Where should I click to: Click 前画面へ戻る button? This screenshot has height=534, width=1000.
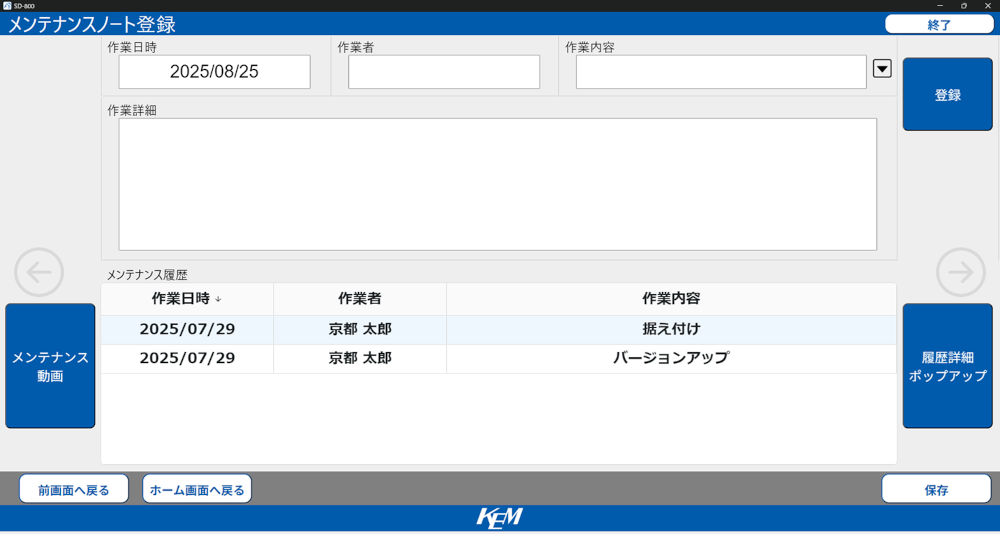(74, 489)
